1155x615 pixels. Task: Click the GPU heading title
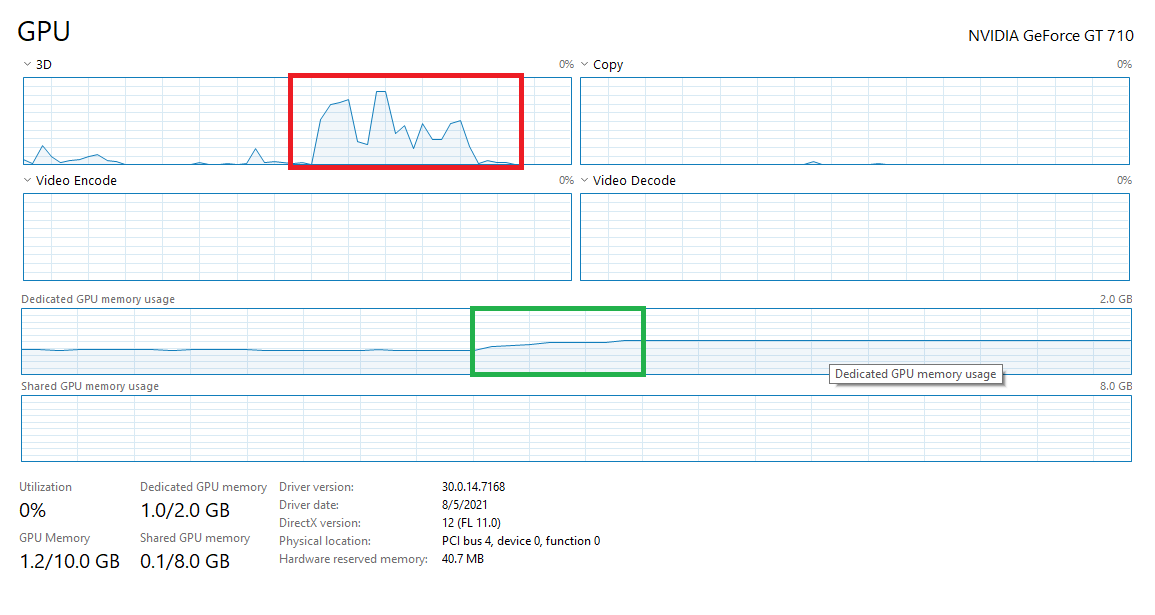(x=44, y=31)
